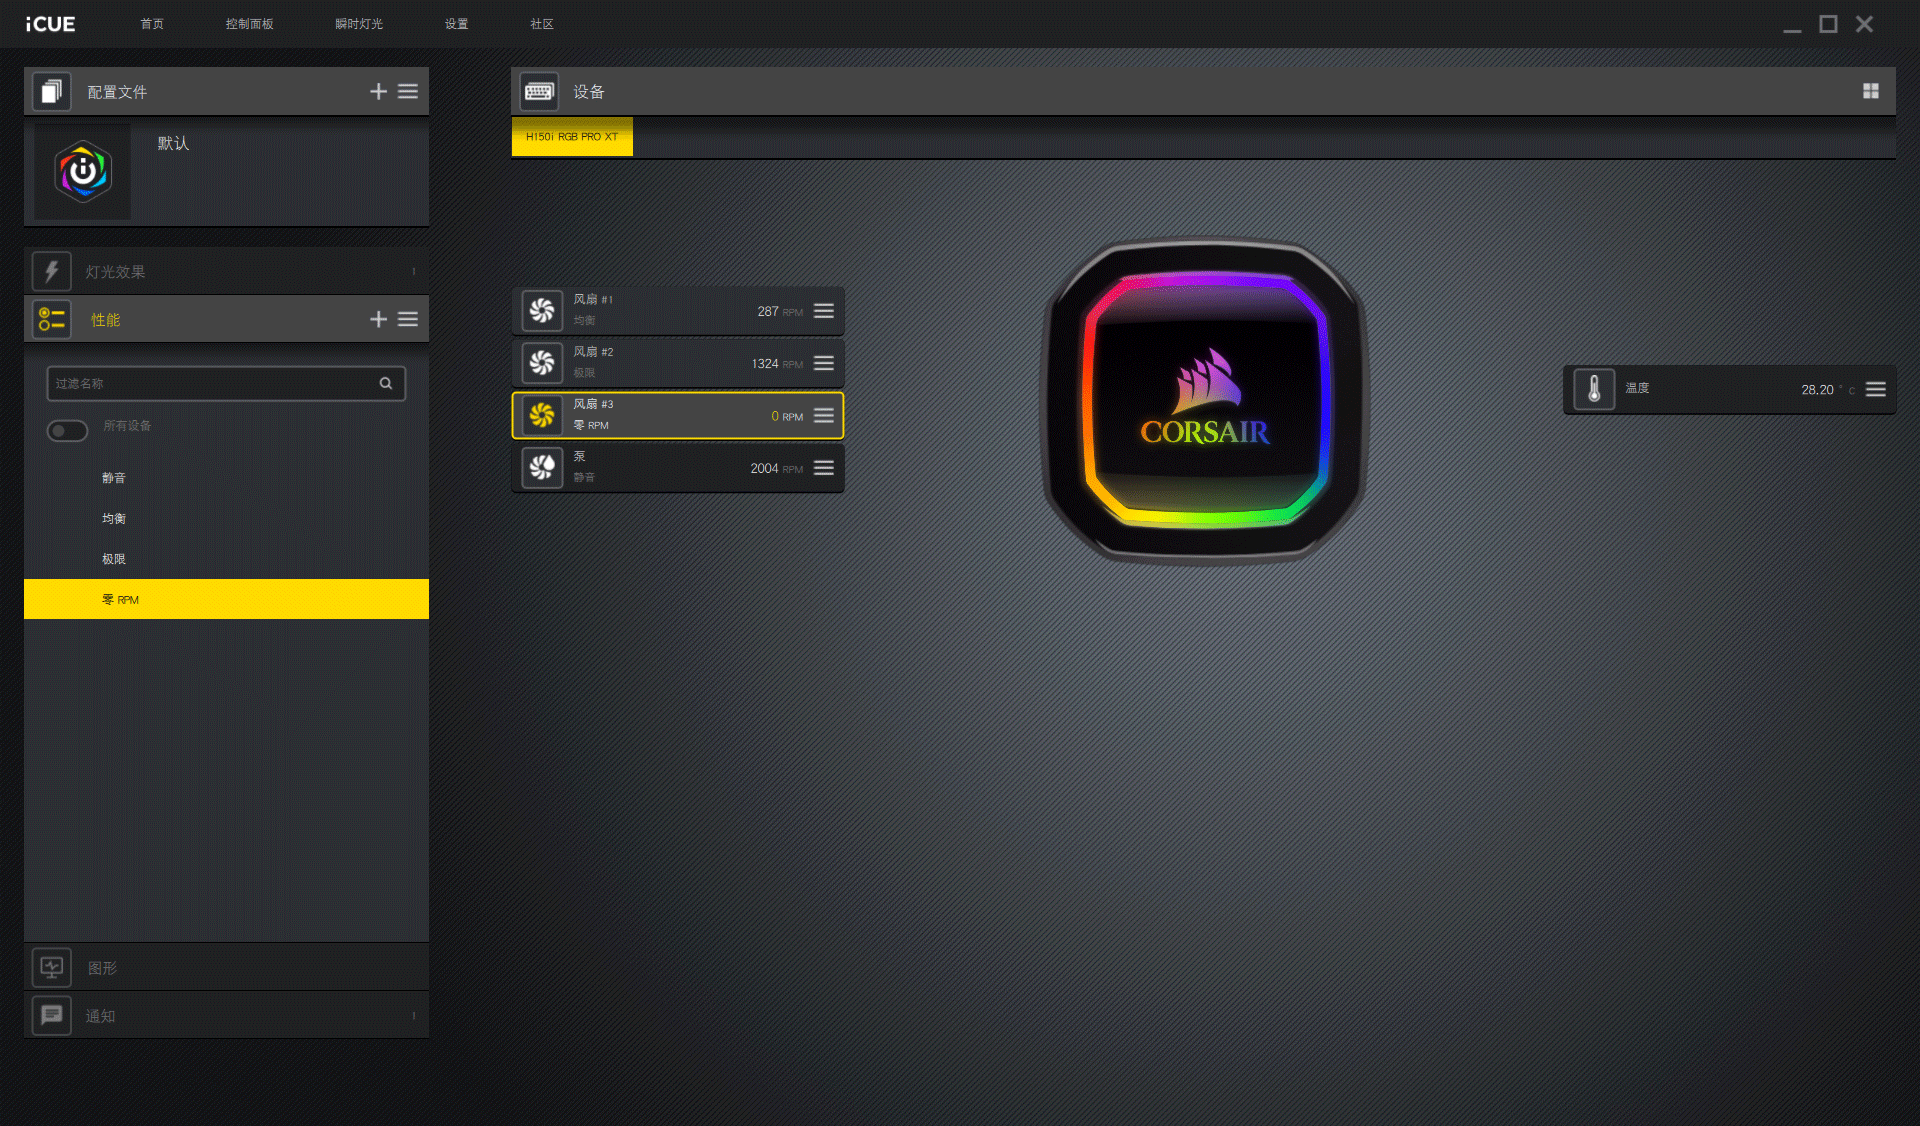This screenshot has width=1920, height=1126.
Task: Open the 性能 hamburger menu
Action: click(408, 320)
